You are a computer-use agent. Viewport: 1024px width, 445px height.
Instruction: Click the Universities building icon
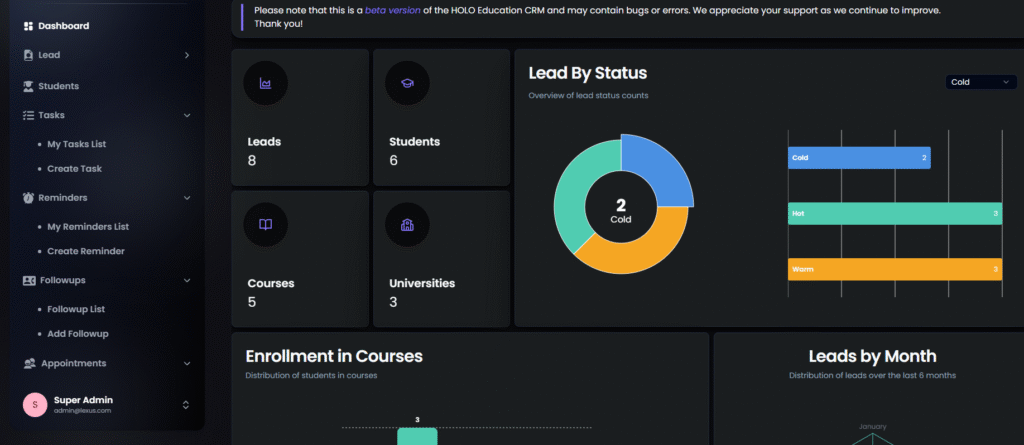coord(407,225)
